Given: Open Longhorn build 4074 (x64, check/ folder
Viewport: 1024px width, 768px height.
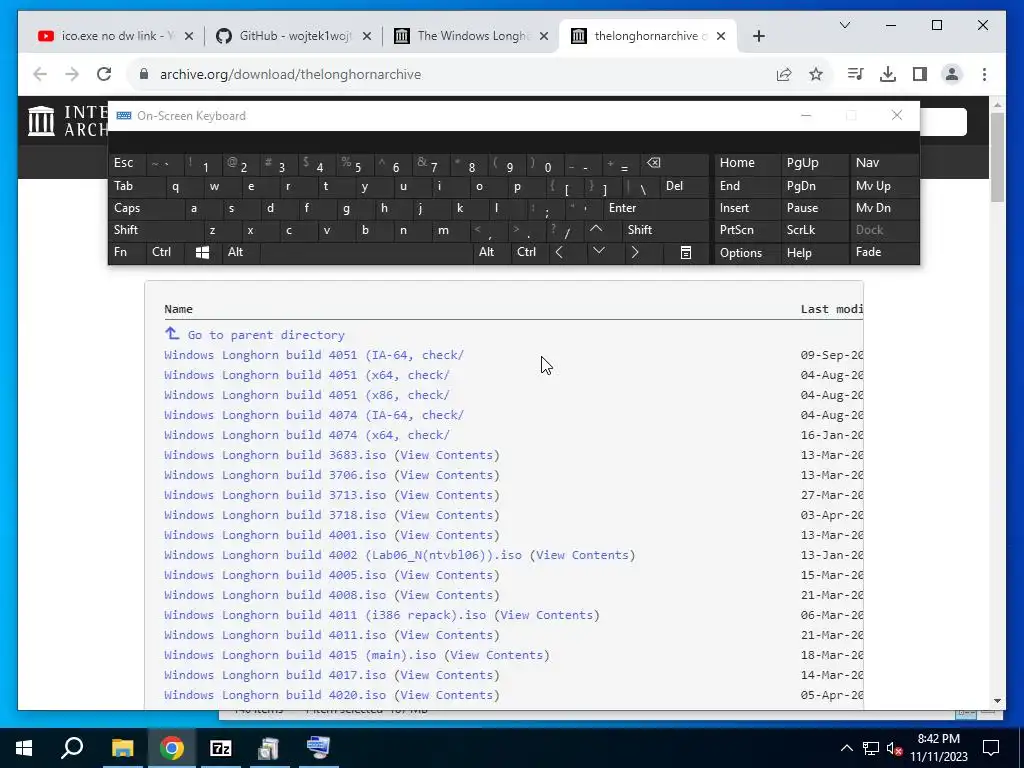Looking at the screenshot, I should 306,435.
